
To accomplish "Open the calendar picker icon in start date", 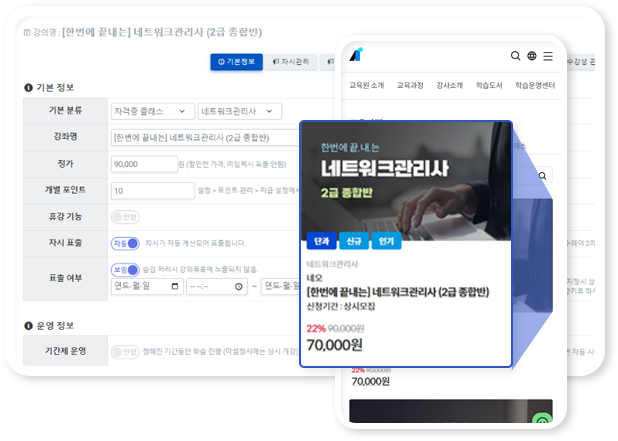I will click(175, 286).
